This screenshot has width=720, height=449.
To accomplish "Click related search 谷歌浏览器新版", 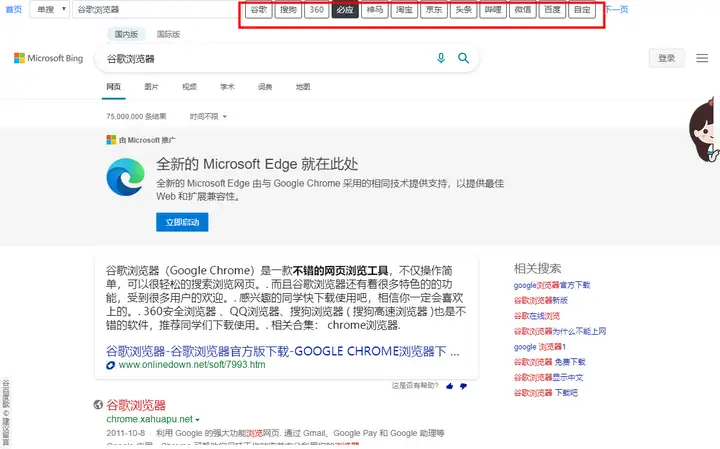I will [x=540, y=300].
